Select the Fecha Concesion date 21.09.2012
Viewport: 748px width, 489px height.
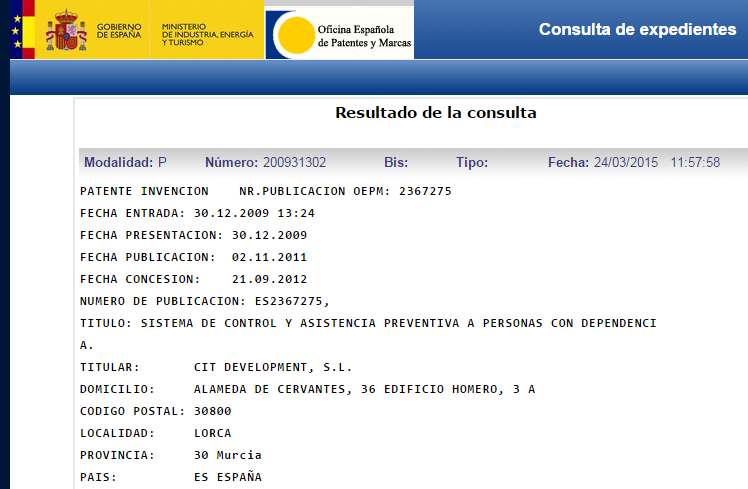coord(270,279)
